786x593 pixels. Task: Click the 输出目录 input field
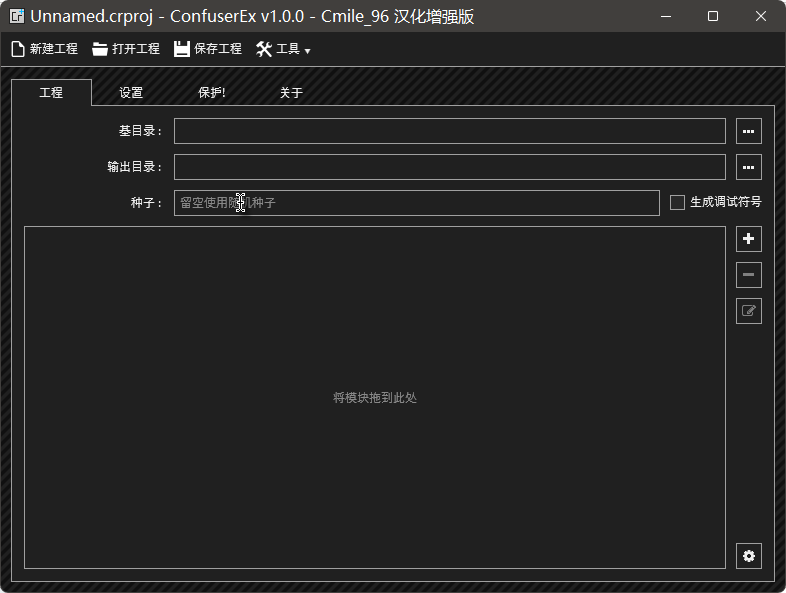[x=450, y=167]
